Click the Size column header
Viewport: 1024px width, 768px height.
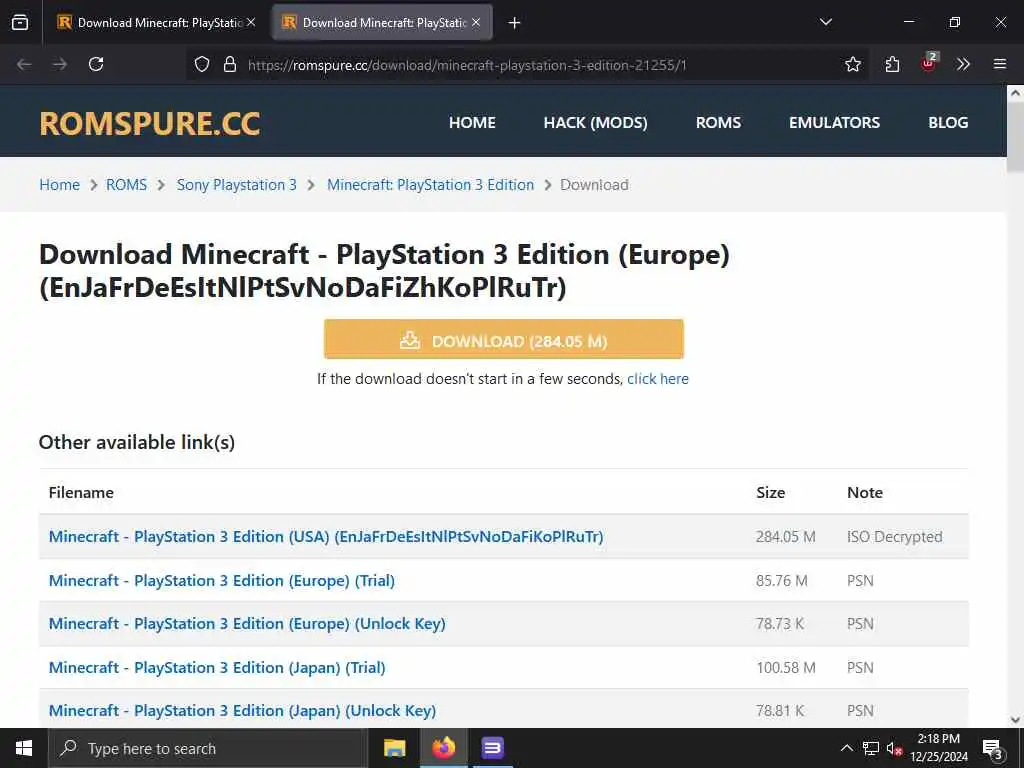771,492
